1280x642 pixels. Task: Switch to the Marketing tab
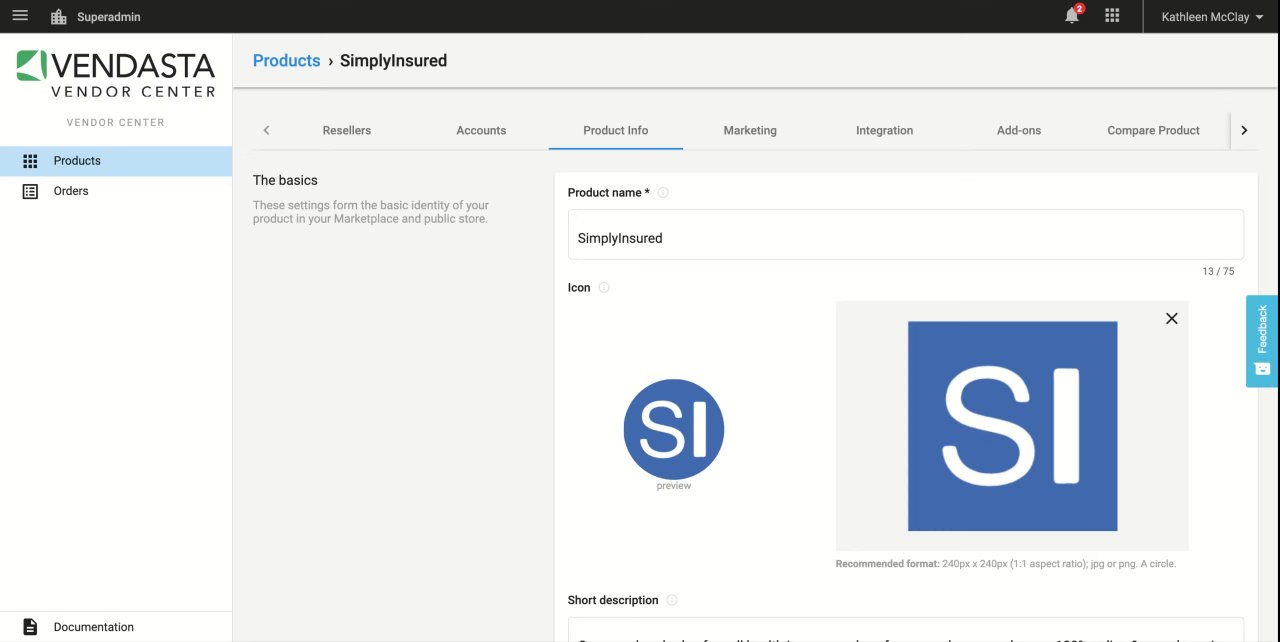coord(750,130)
